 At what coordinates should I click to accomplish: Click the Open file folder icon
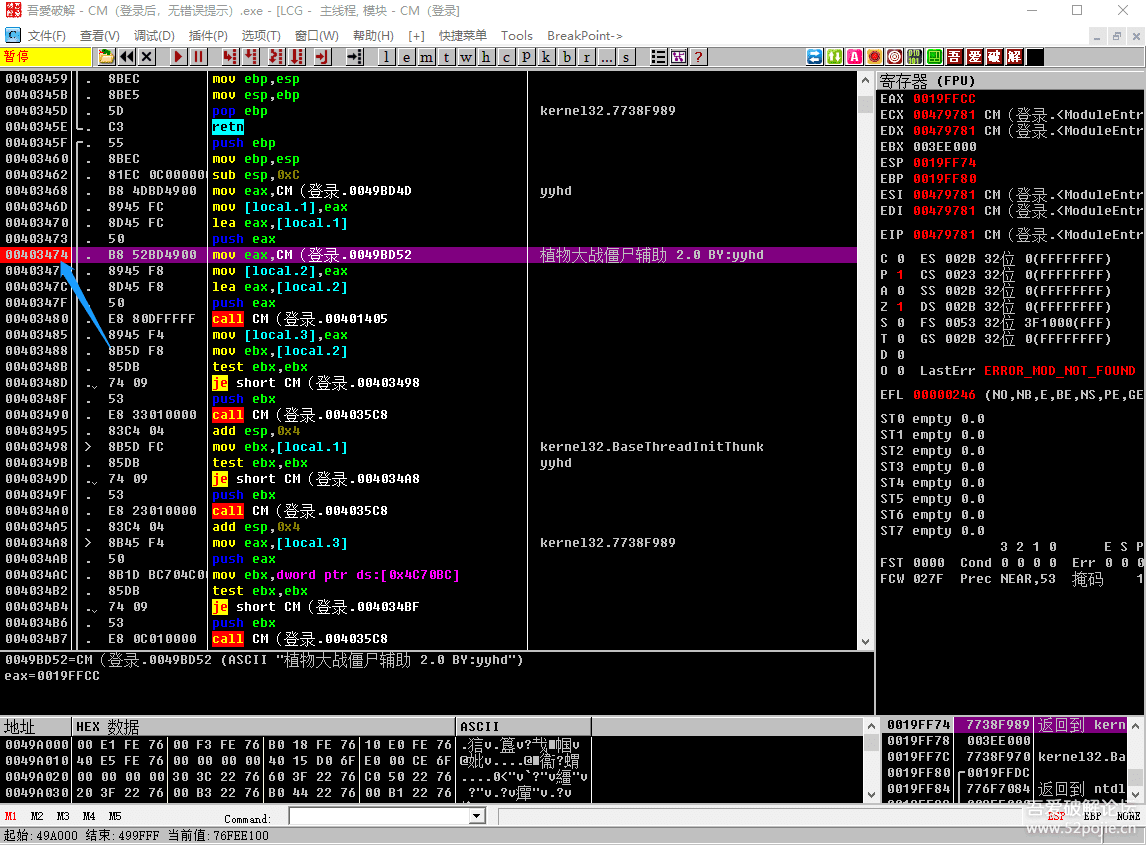coord(108,57)
